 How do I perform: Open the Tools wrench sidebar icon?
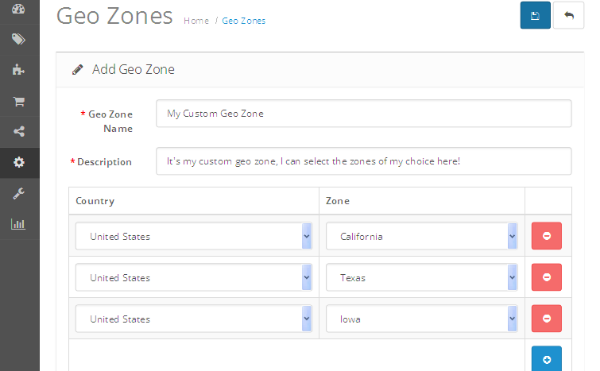(18, 194)
